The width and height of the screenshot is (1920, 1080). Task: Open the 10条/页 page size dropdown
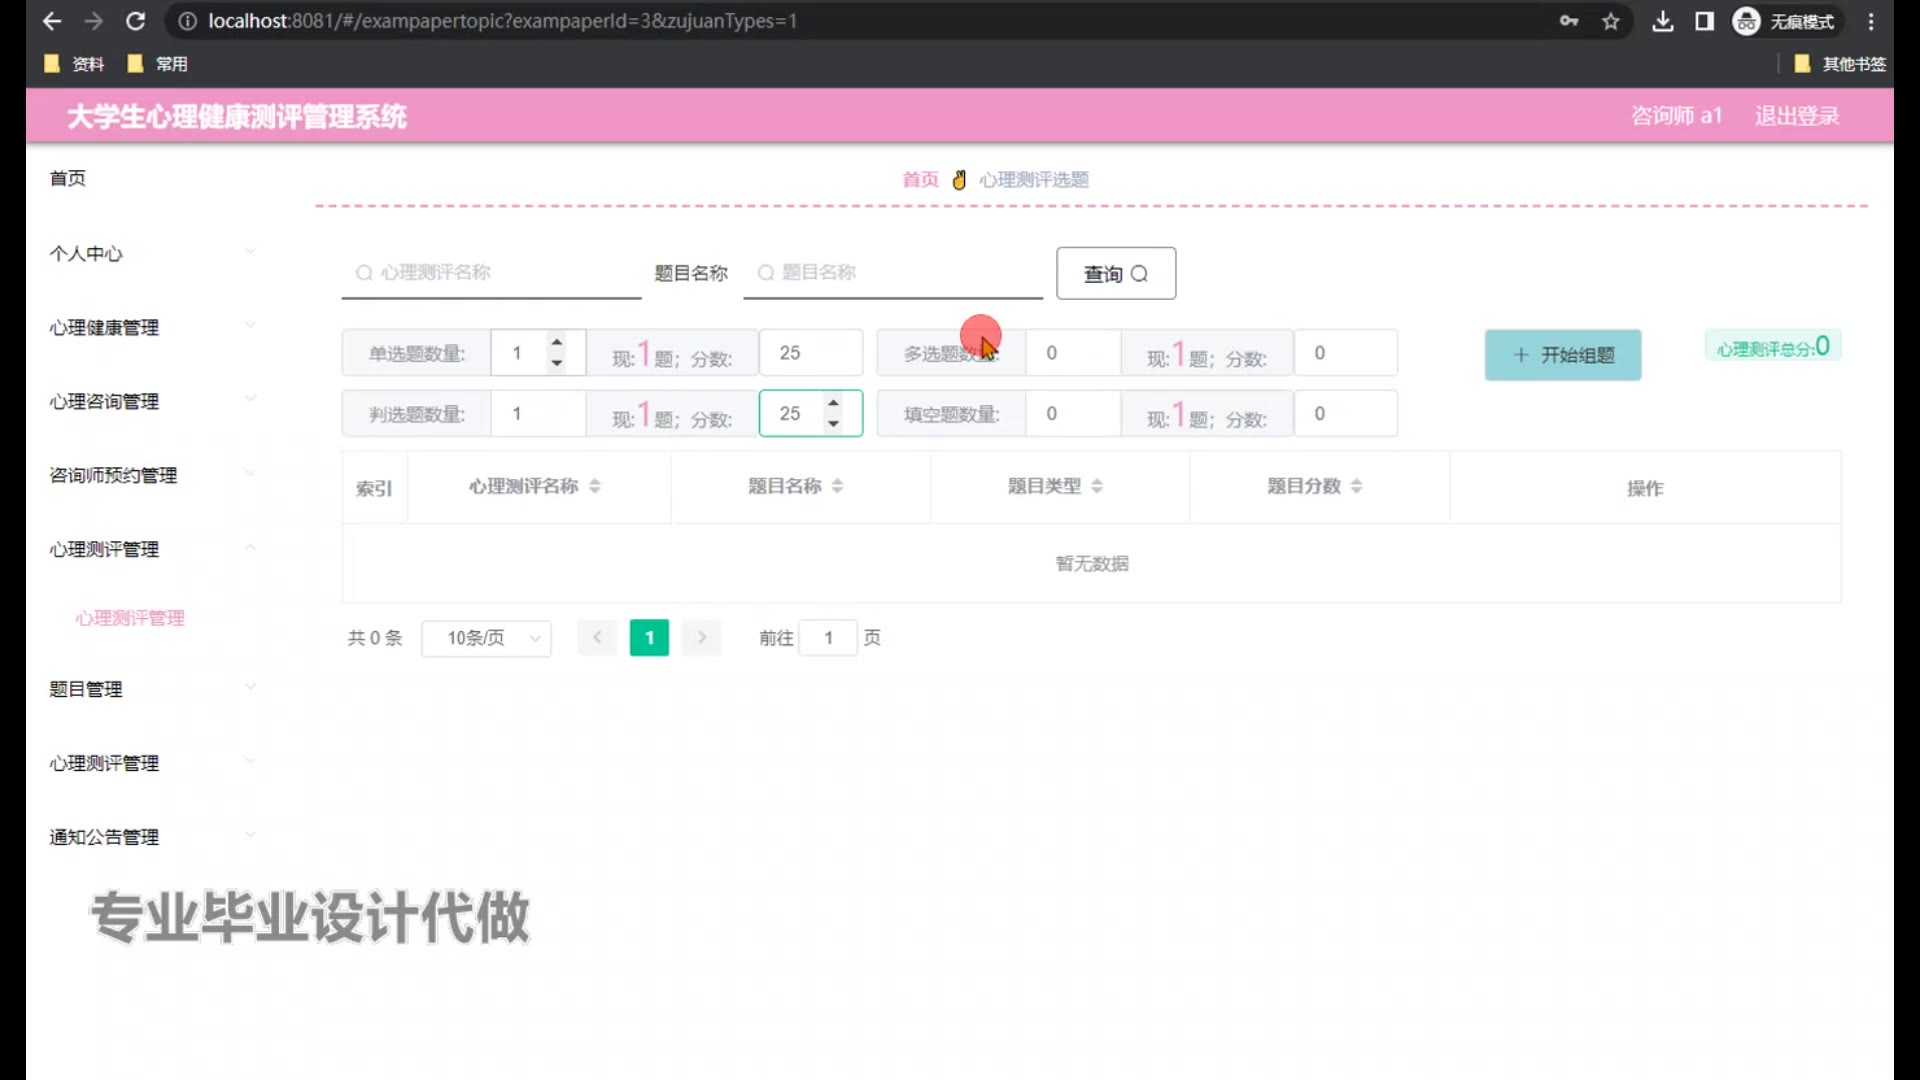[486, 638]
